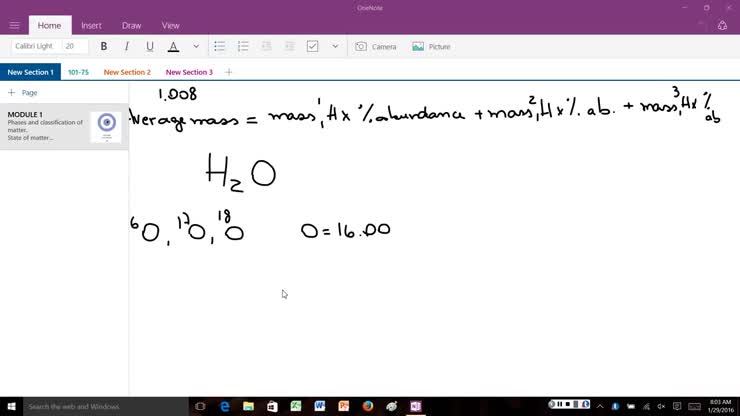Toggle bold formatting
Image resolution: width=740 pixels, height=416 pixels.
click(104, 46)
